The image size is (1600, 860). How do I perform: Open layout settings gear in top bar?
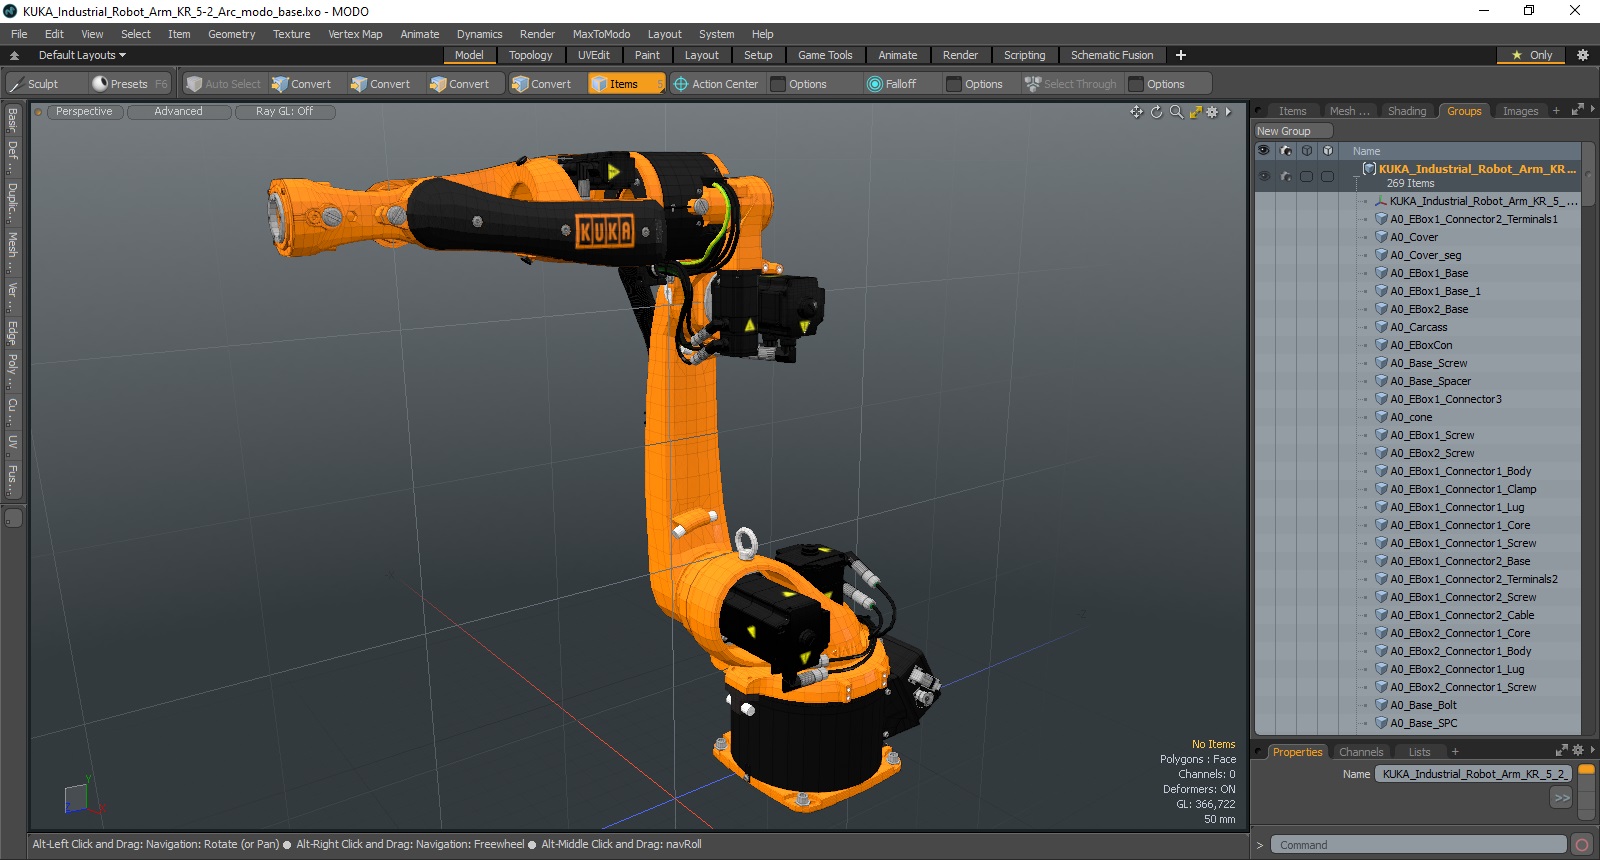tap(1582, 55)
